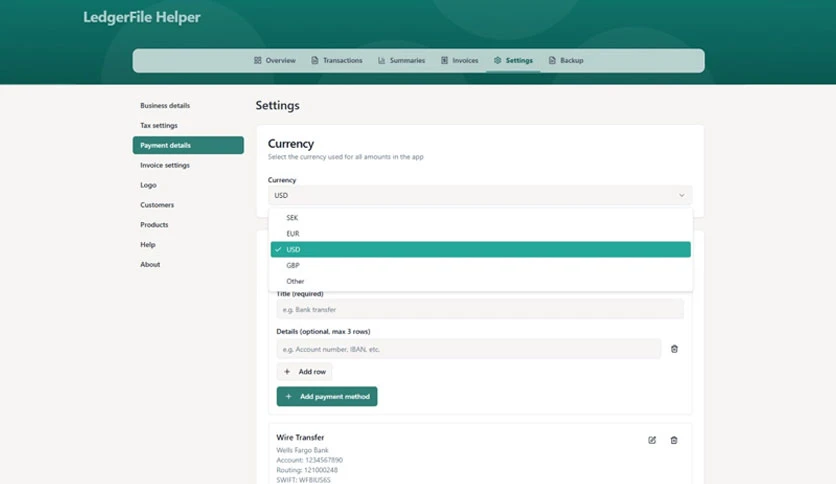Click the Invoices icon in navigation
The width and height of the screenshot is (836, 484).
(x=444, y=60)
